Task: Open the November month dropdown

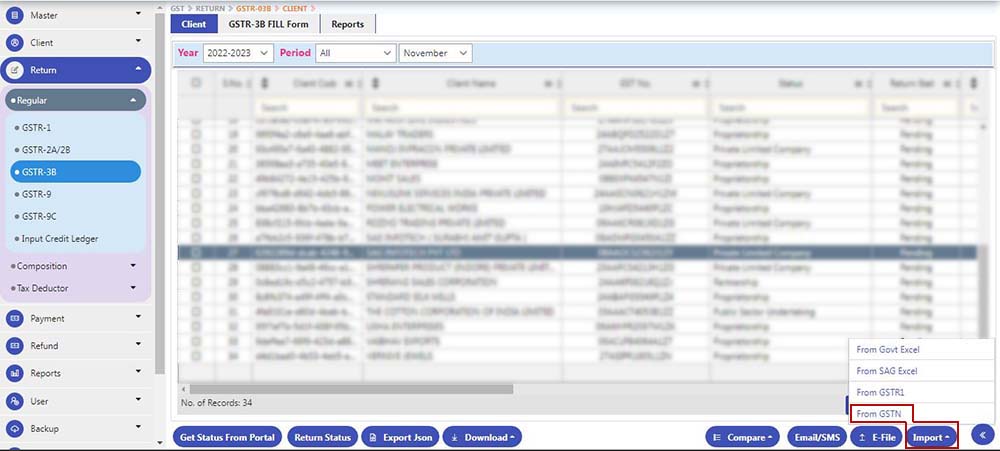Action: tap(435, 53)
